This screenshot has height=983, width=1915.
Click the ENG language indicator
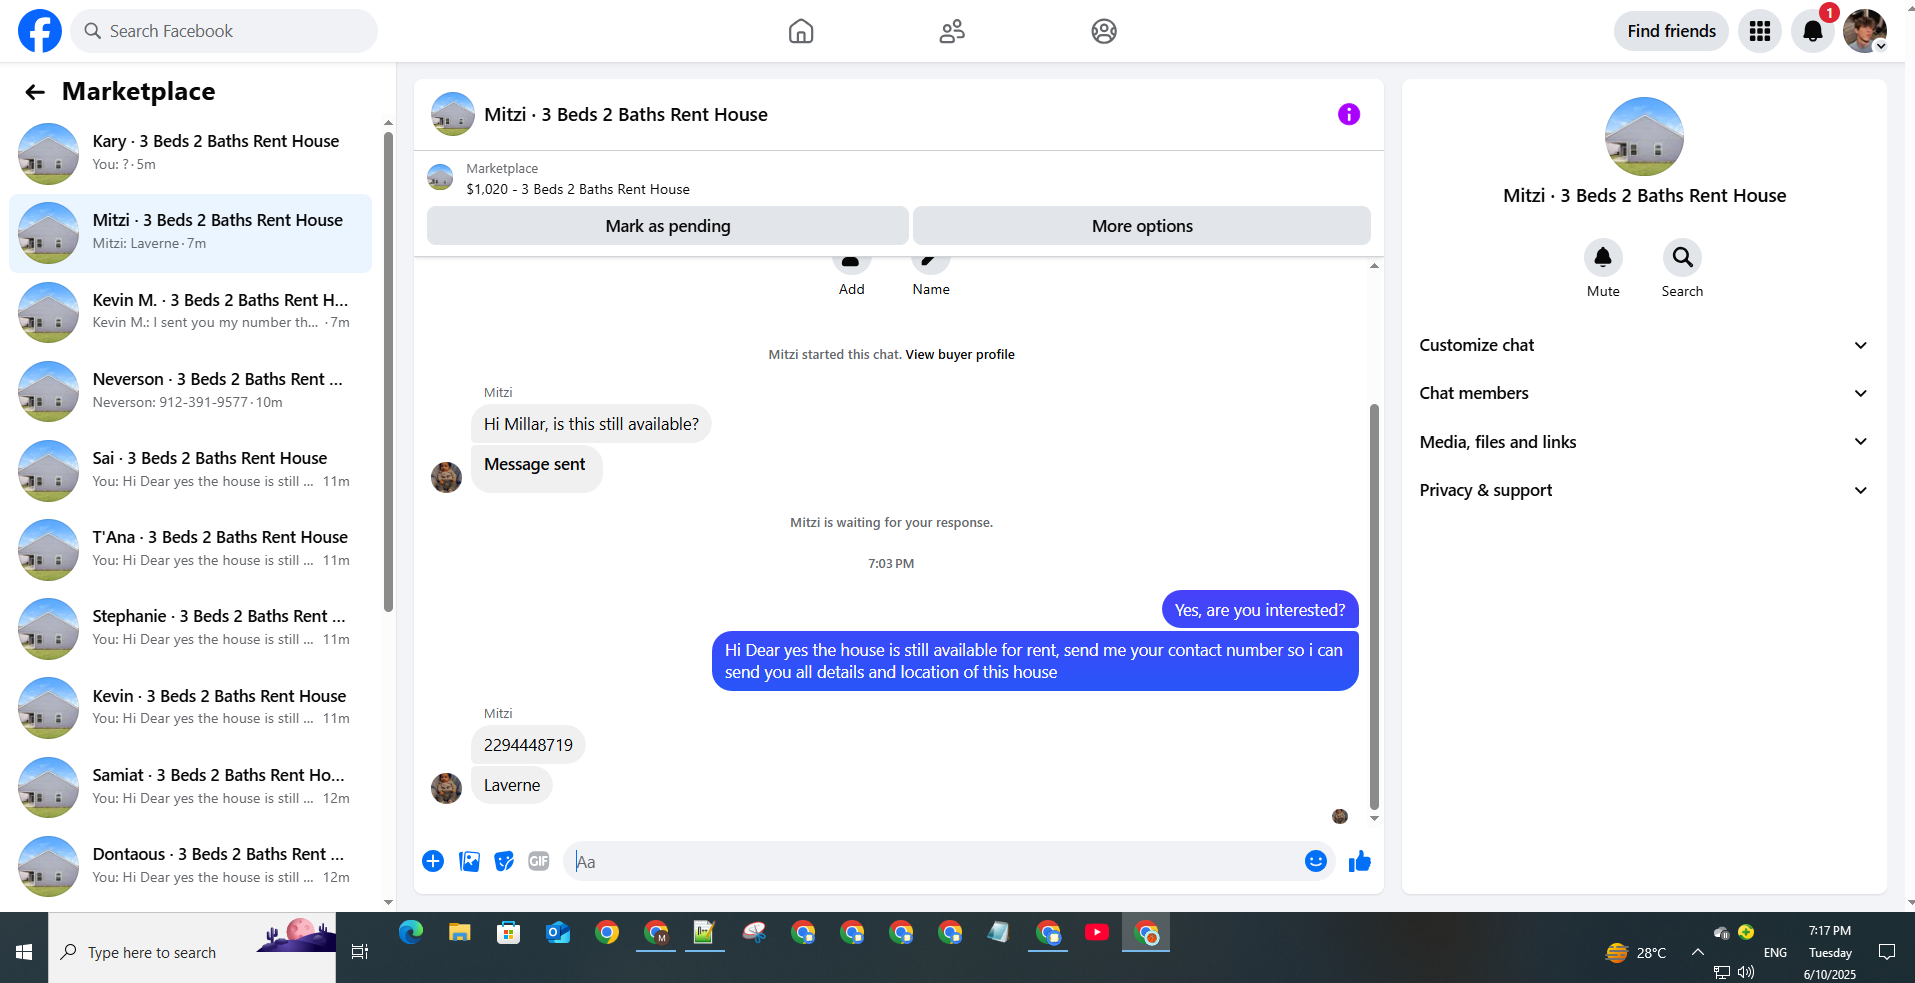click(1775, 952)
